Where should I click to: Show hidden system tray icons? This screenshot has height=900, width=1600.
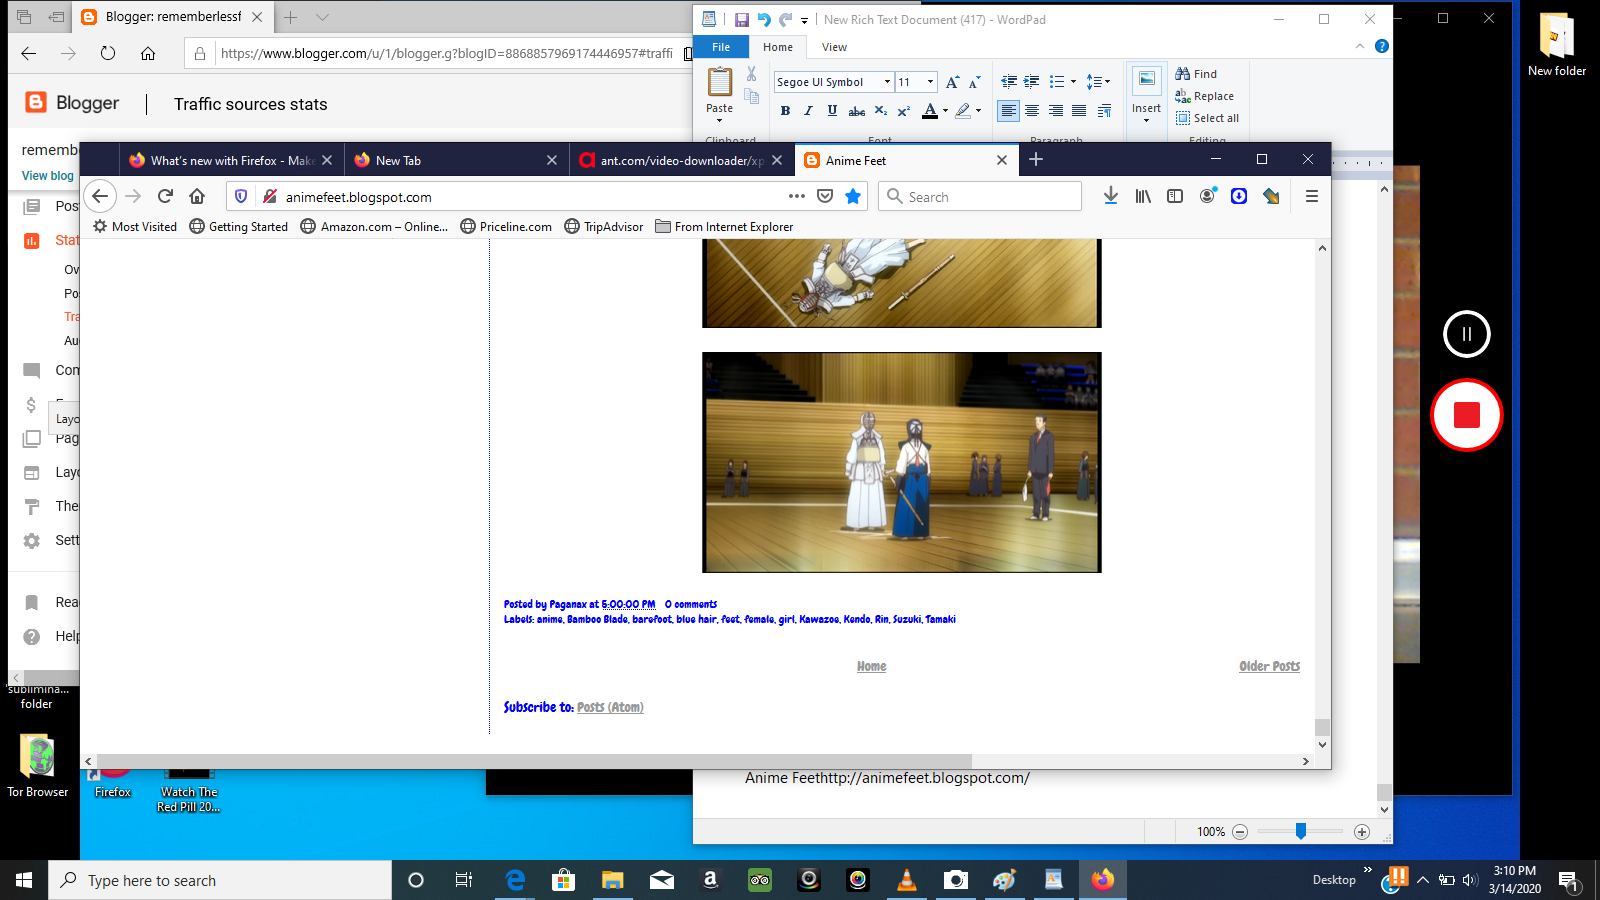click(x=1423, y=880)
